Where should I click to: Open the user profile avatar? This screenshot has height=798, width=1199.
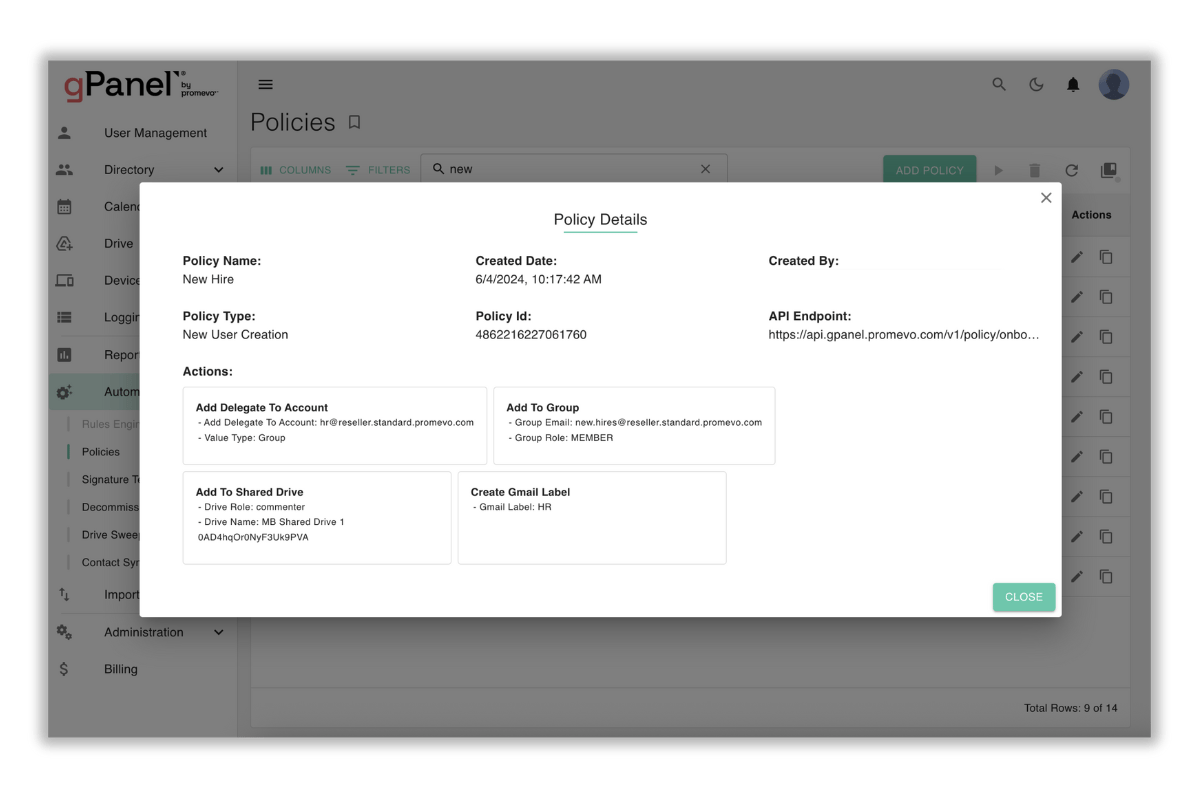pyautogui.click(x=1113, y=84)
